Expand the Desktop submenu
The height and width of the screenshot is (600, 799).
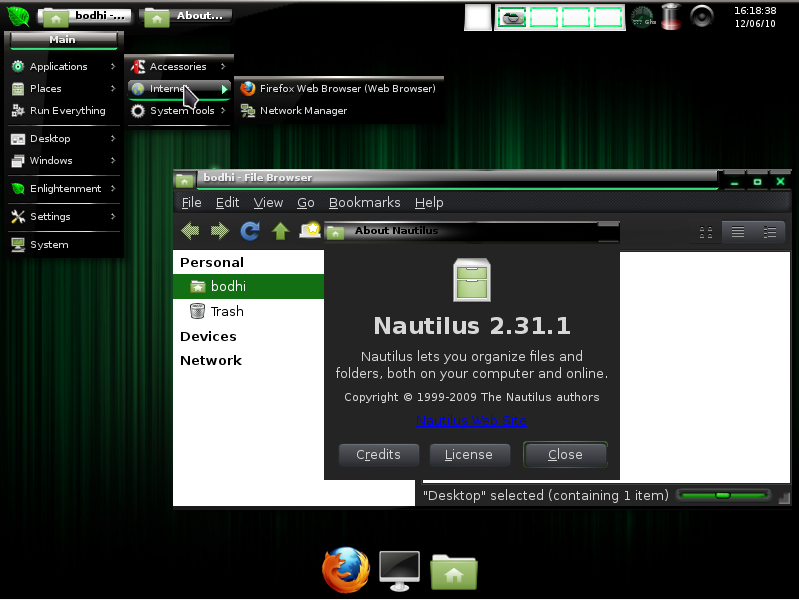(64, 138)
